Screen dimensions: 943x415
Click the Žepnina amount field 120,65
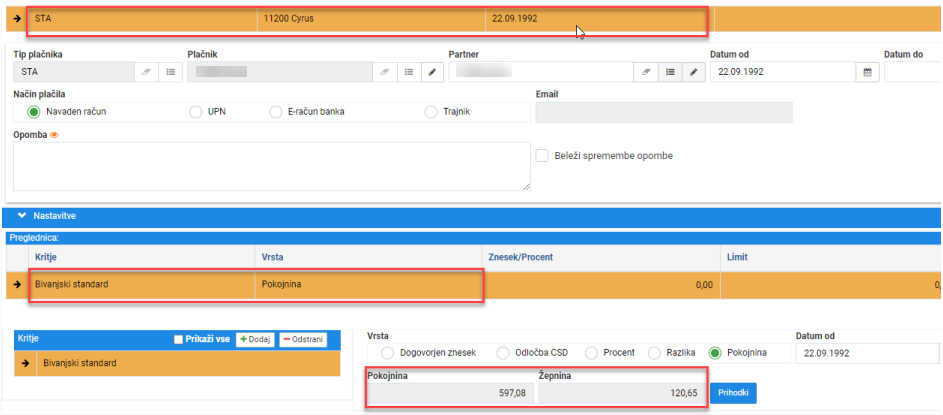click(622, 393)
